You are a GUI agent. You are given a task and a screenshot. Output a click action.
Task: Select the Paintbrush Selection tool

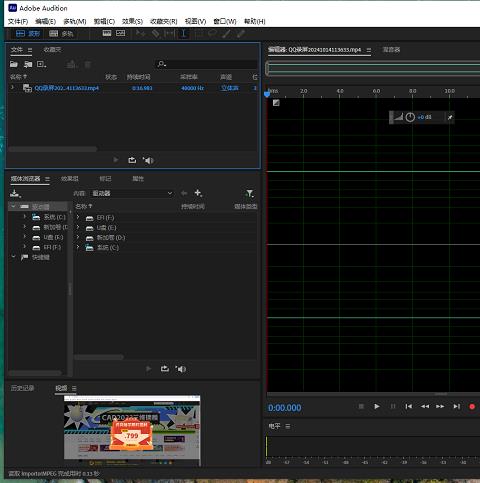coord(226,33)
